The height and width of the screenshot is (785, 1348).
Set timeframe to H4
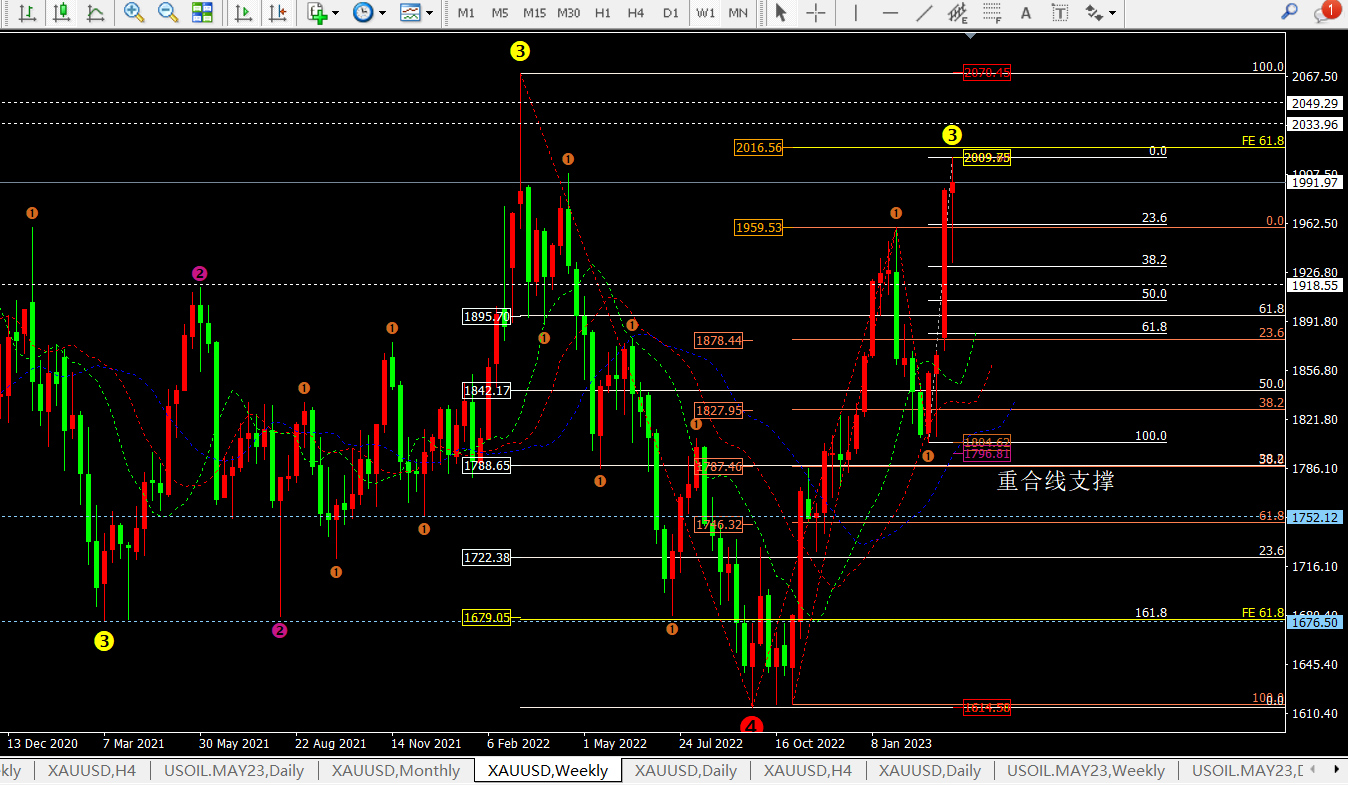click(636, 13)
